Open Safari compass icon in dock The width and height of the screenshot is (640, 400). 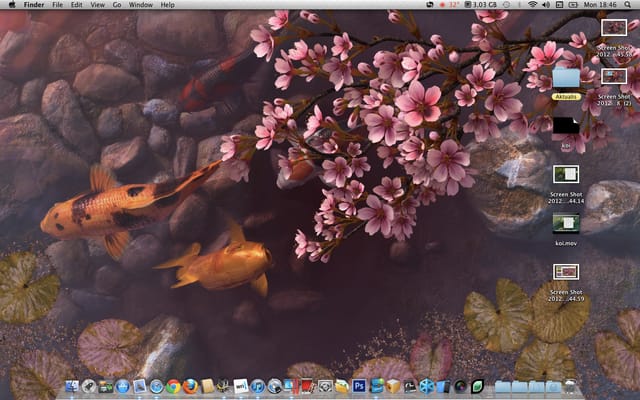click(x=156, y=386)
